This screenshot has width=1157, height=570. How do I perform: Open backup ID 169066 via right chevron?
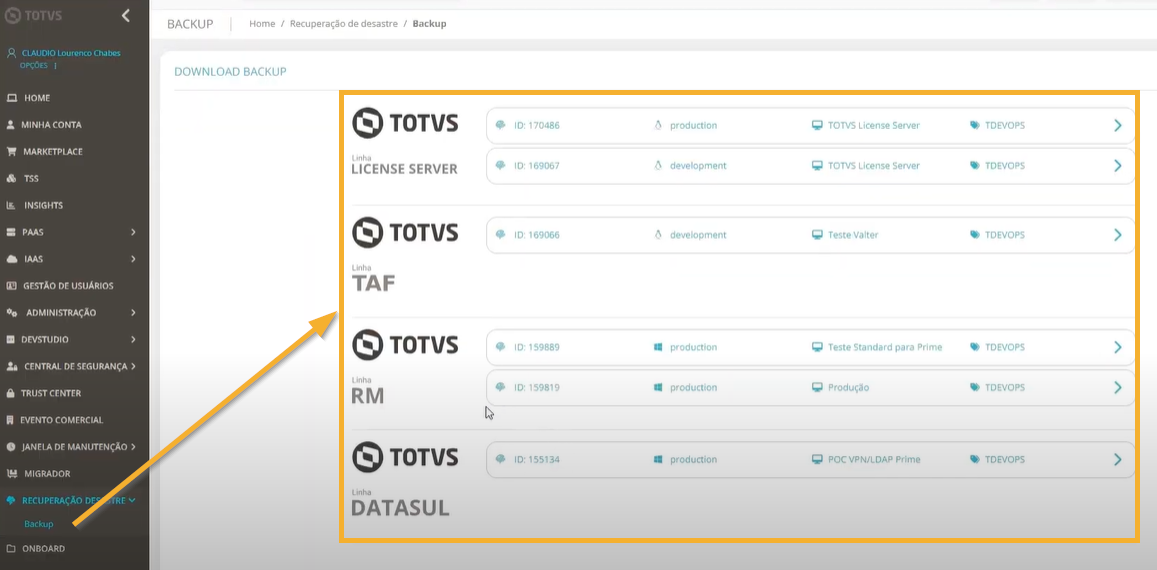click(1118, 235)
